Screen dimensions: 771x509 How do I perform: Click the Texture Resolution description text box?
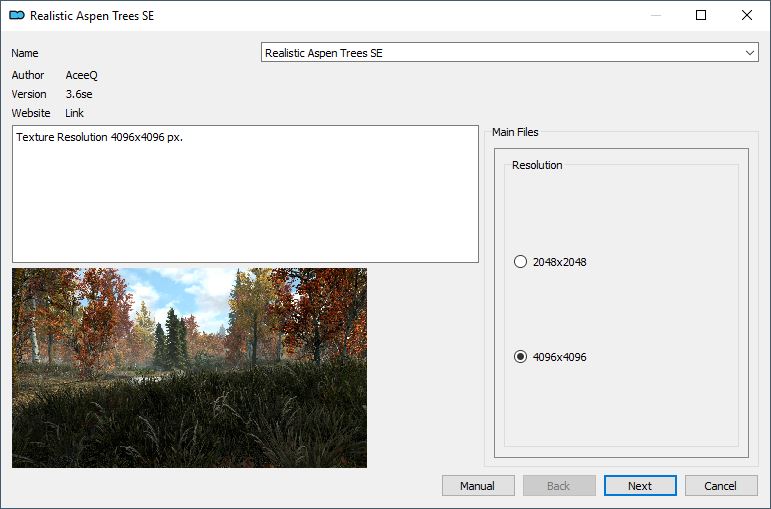coord(245,194)
